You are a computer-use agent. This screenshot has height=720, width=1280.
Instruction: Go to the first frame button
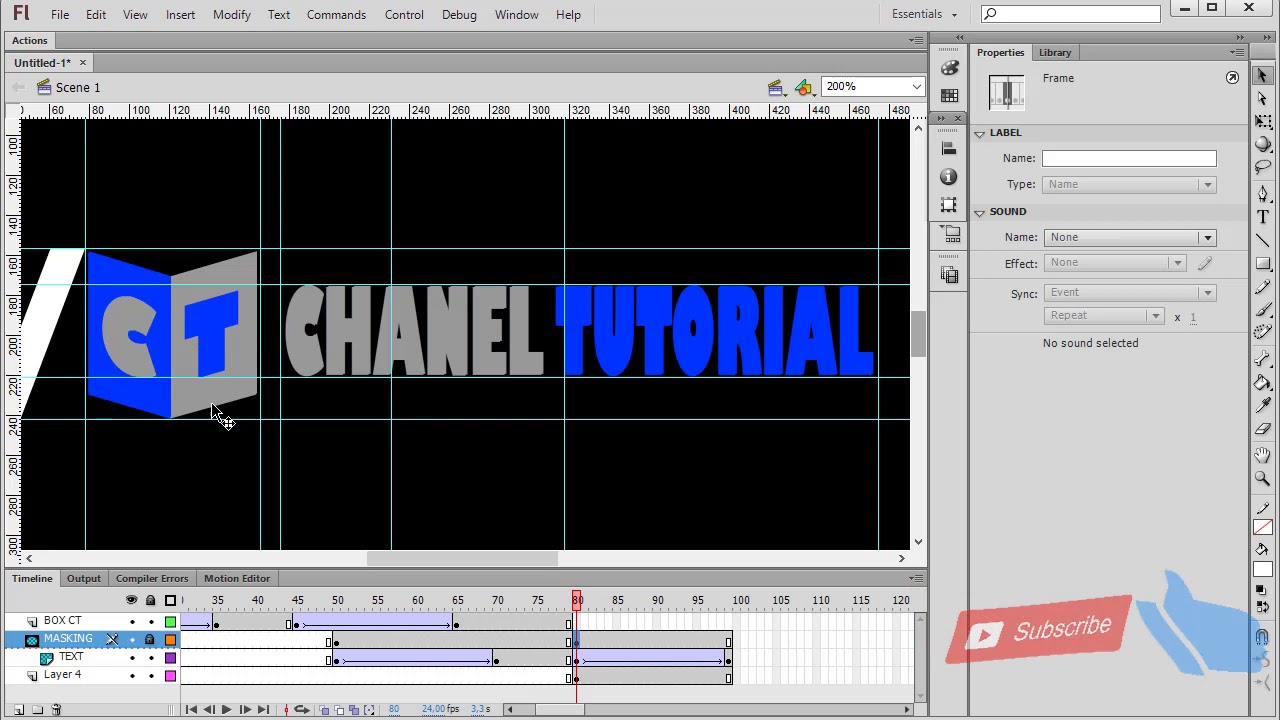click(191, 710)
